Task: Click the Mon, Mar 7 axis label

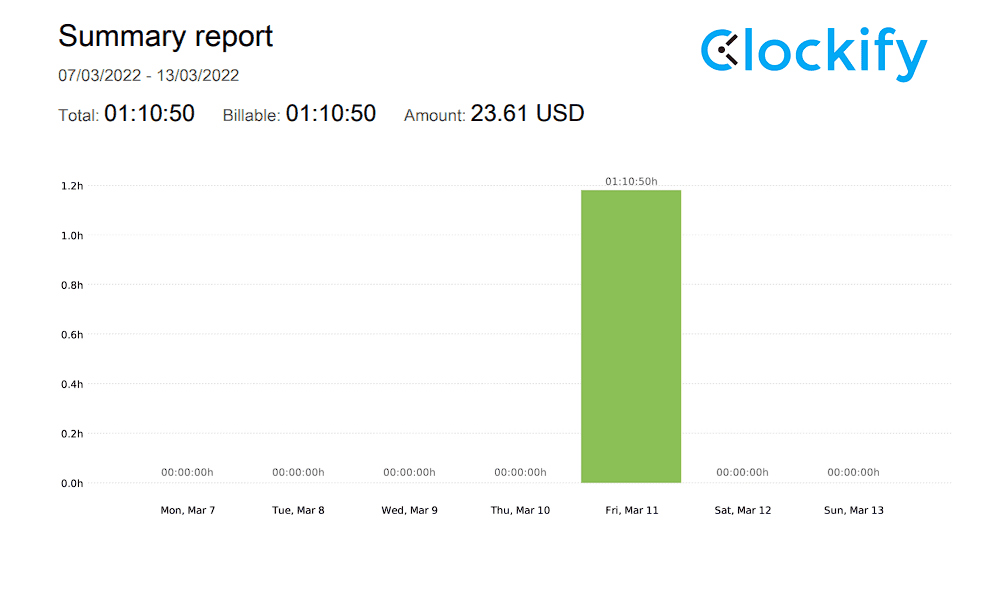Action: pos(188,510)
